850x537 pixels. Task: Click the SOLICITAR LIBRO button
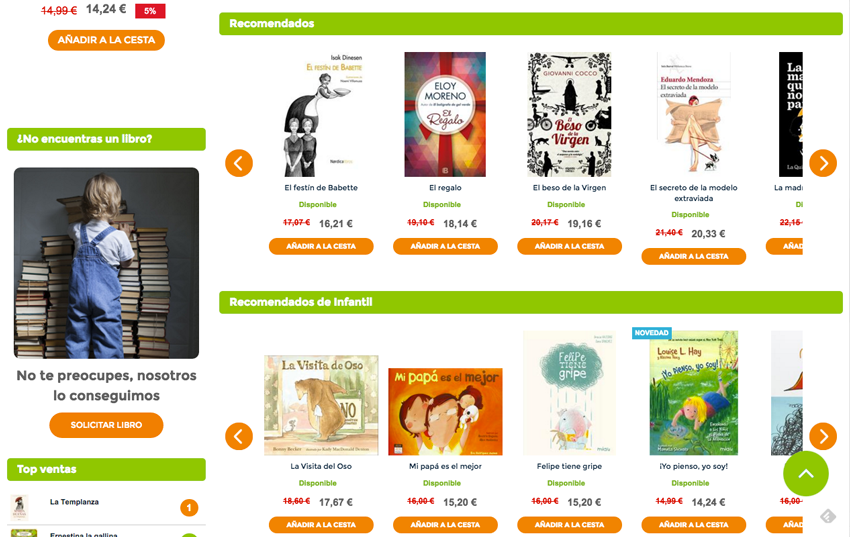pyautogui.click(x=106, y=425)
